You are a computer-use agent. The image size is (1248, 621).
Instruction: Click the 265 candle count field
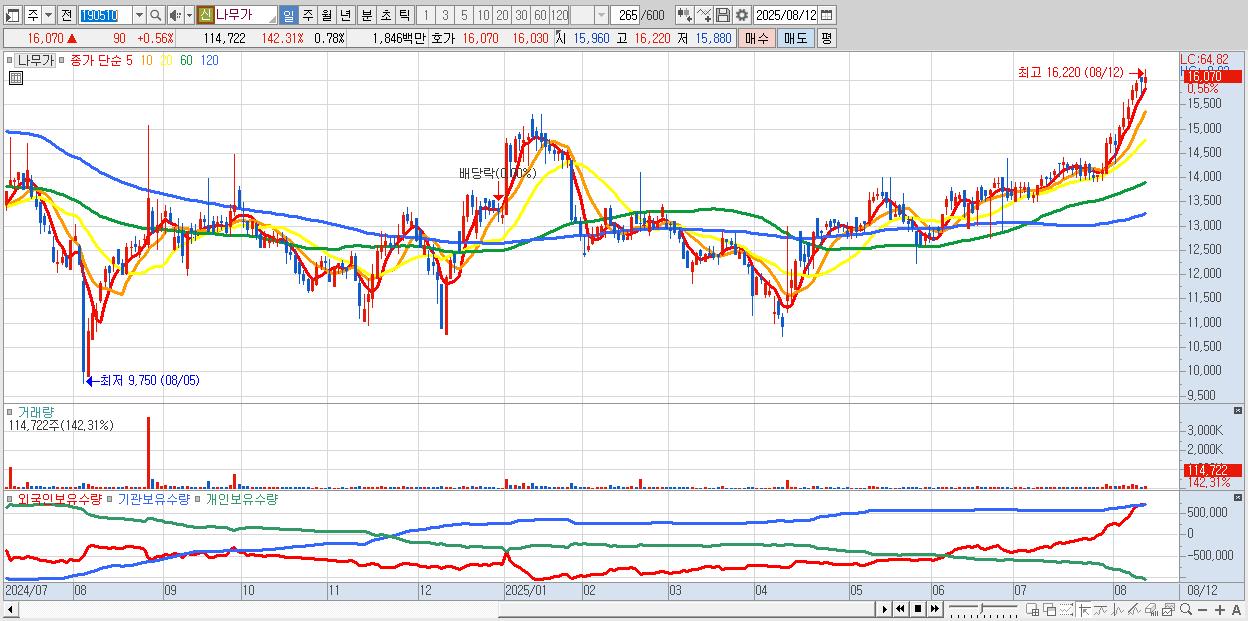tap(627, 15)
